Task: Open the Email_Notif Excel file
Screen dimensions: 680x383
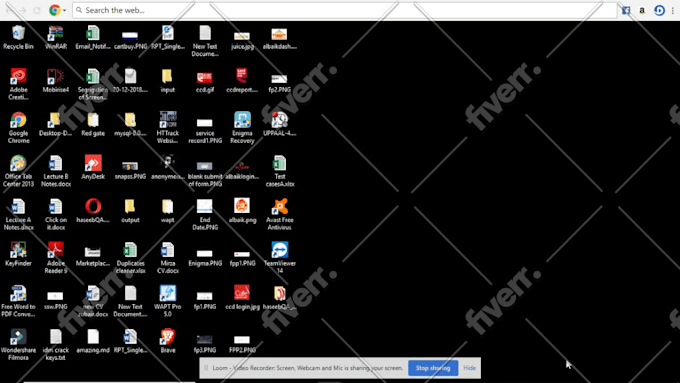Action: pos(93,37)
